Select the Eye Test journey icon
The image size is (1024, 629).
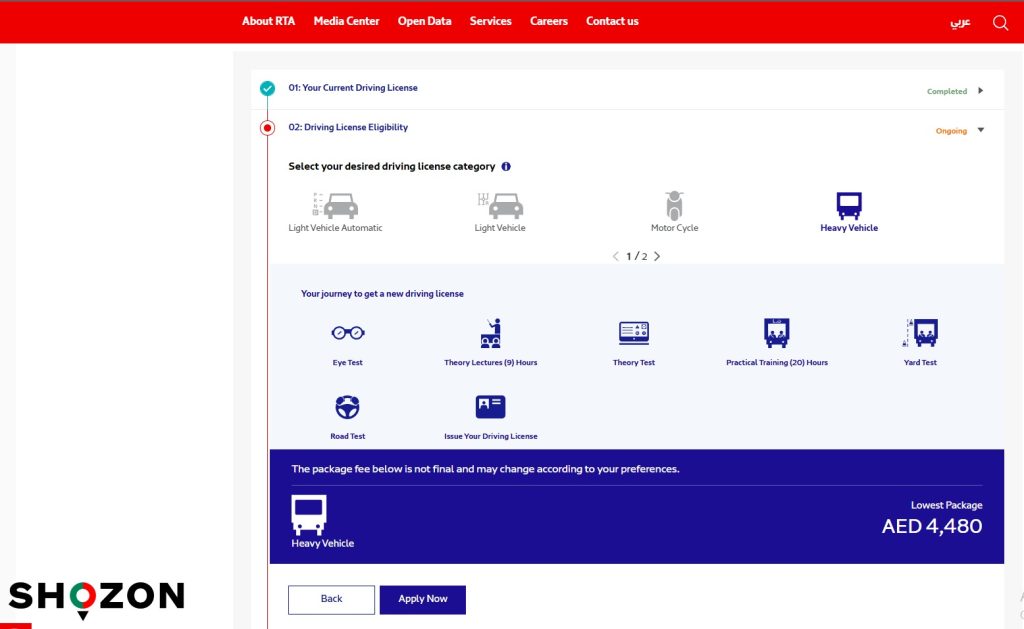coord(347,332)
